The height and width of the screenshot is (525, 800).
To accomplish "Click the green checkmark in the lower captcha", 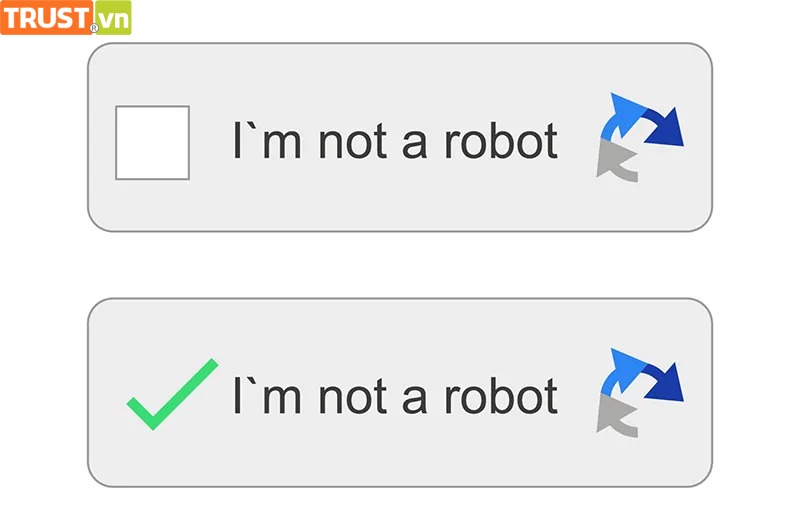I will (x=172, y=394).
